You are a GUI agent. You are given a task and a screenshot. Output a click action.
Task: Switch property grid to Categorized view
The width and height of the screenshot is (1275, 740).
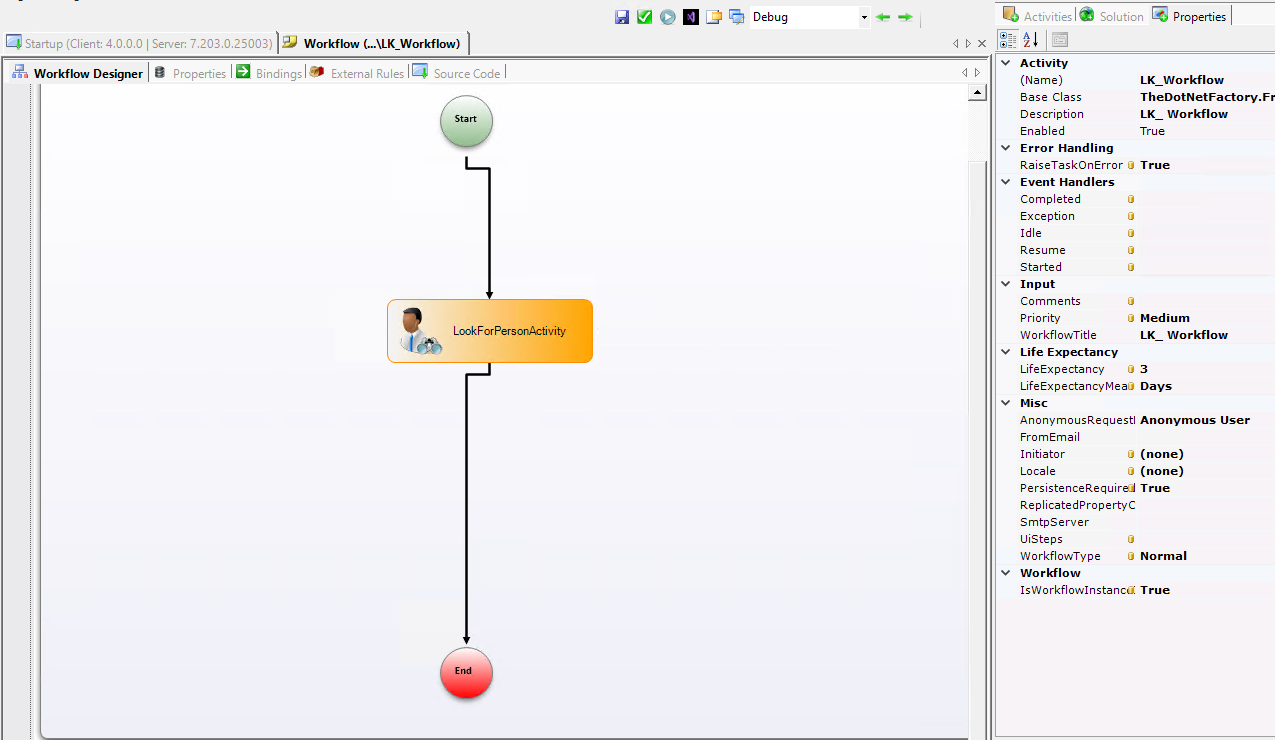click(1008, 40)
